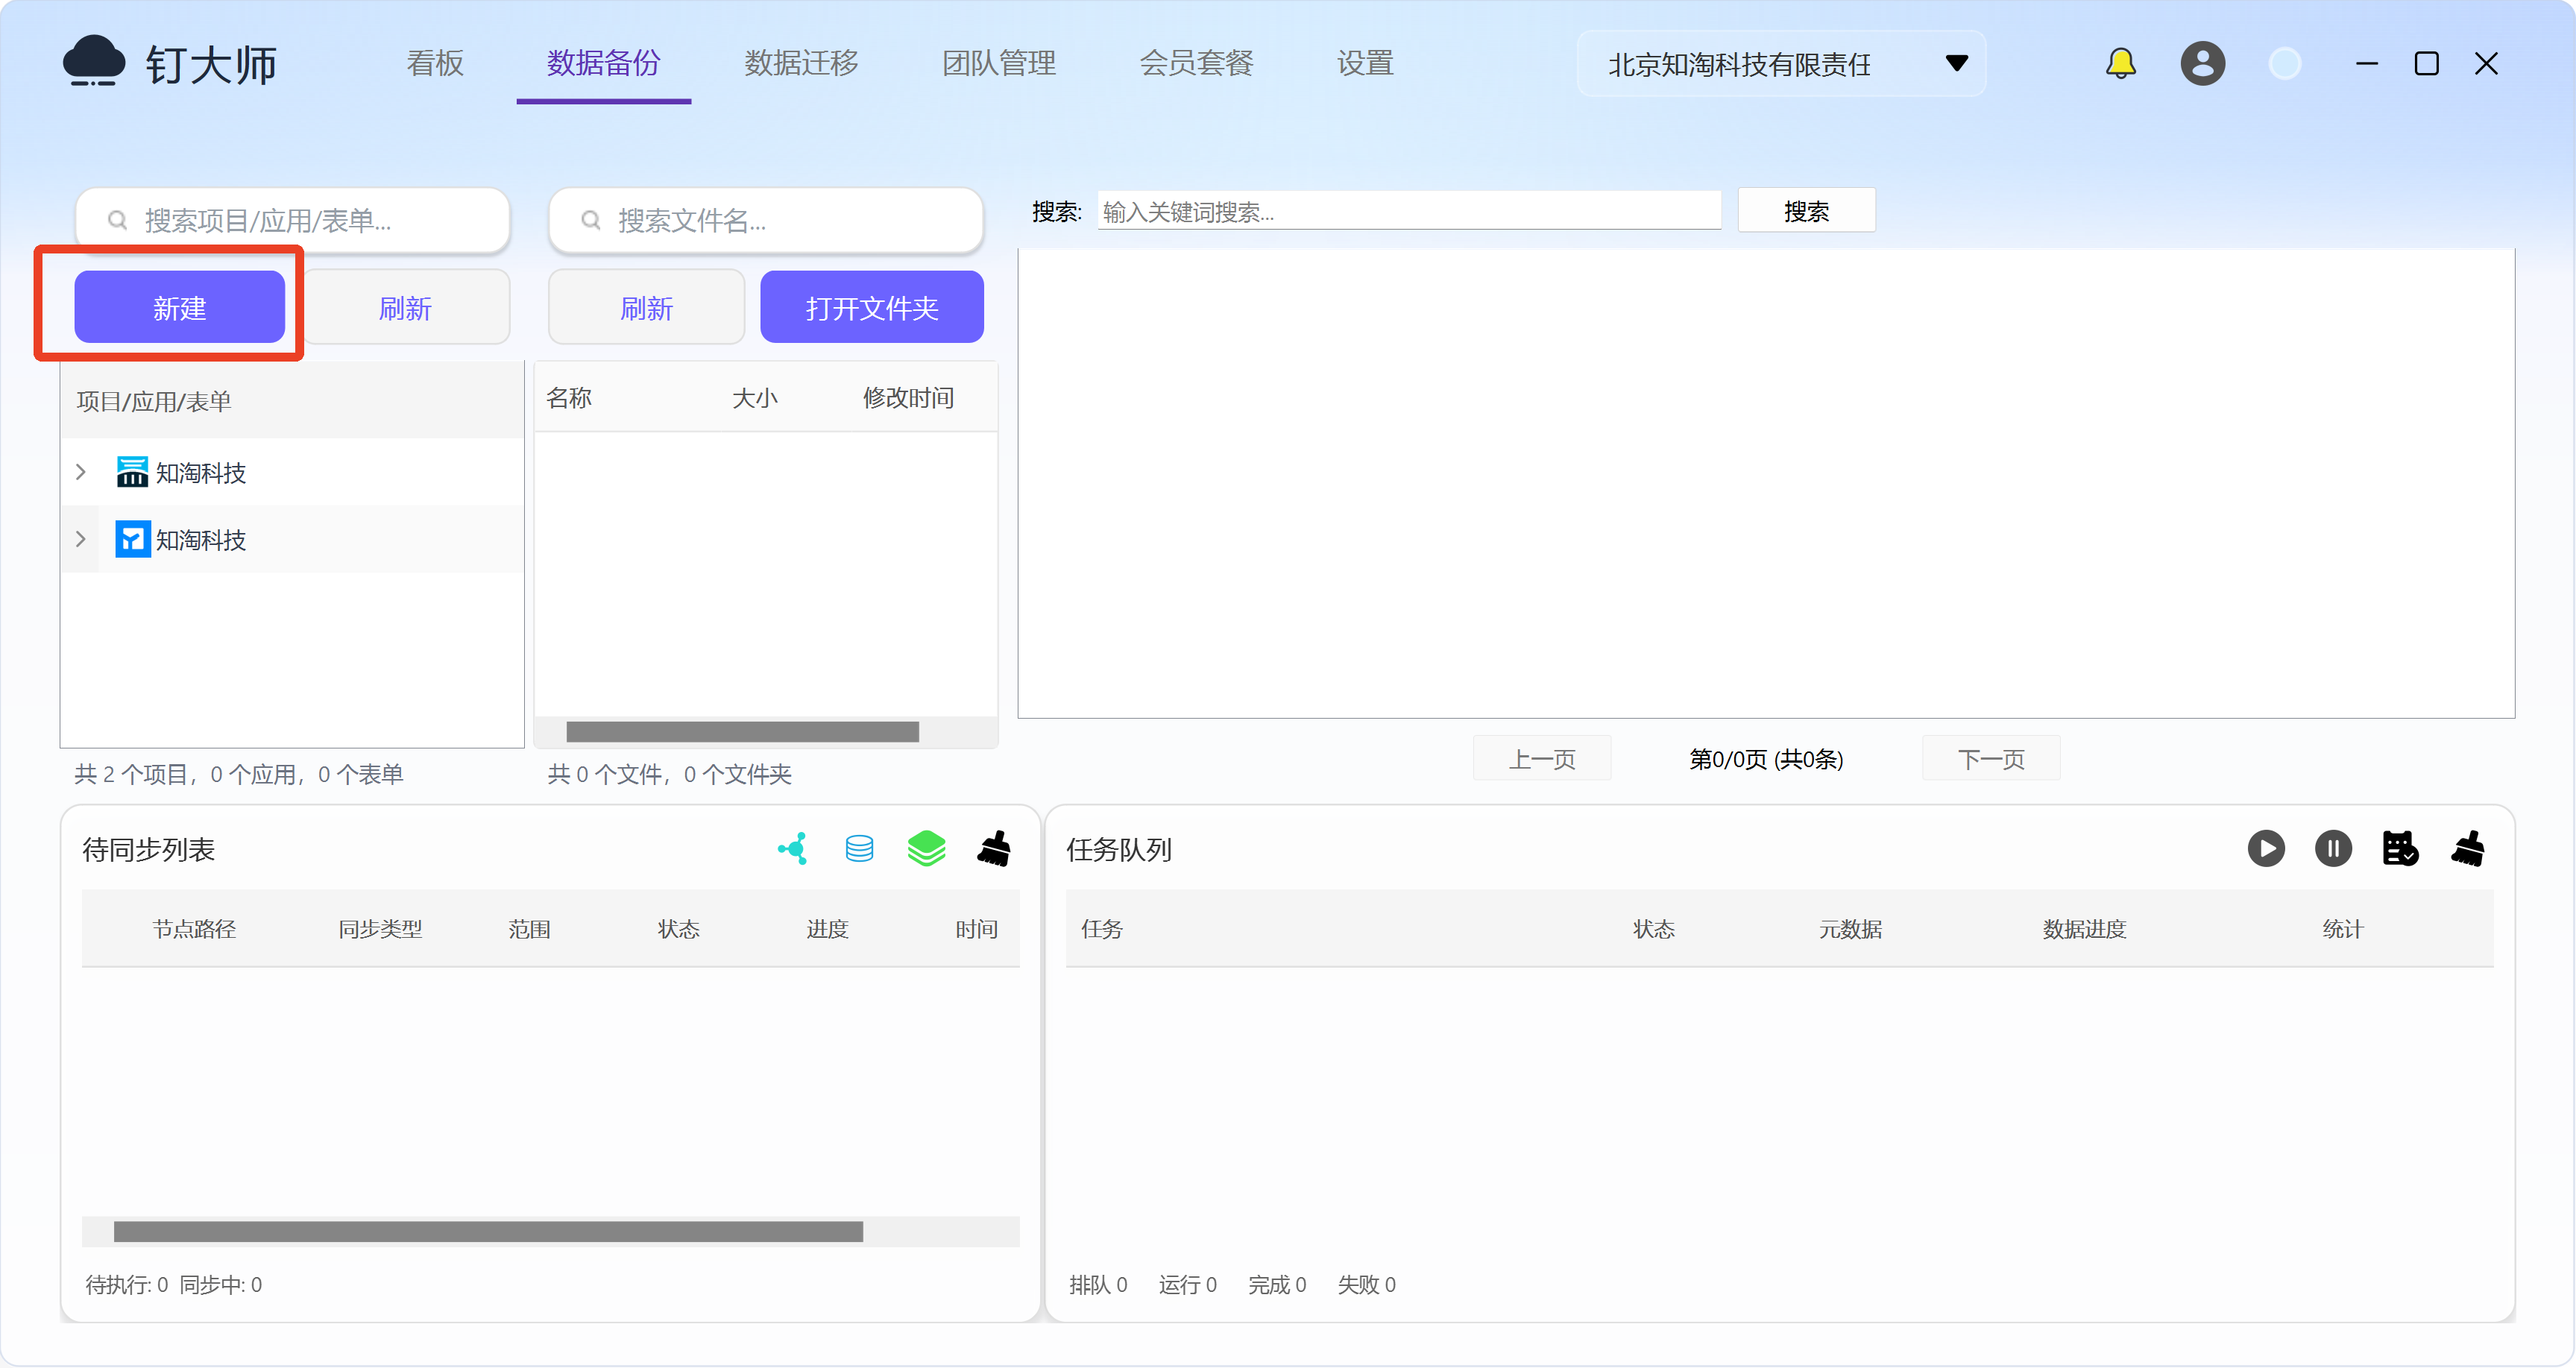
Task: Click the green layers icon in 待同步列表
Action: tap(926, 849)
